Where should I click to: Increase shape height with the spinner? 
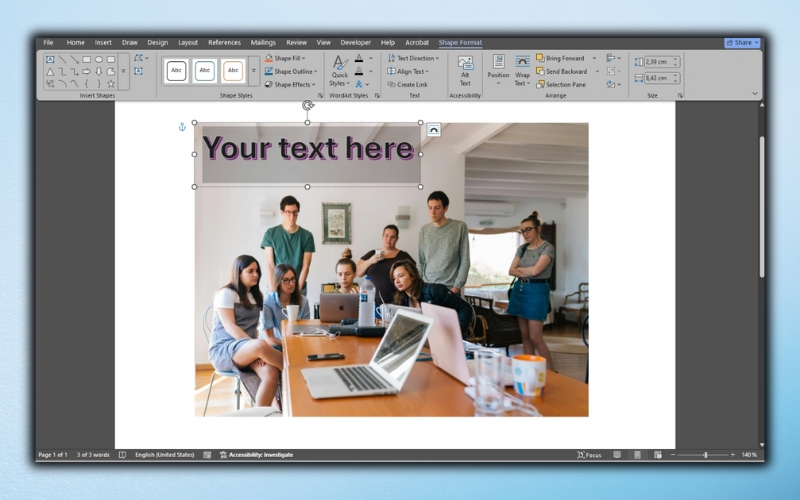coord(676,59)
